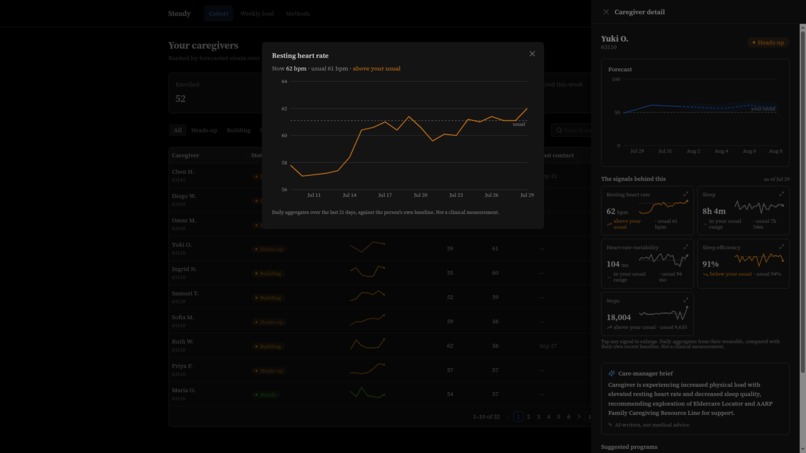Click the Steady app logo
Screen dimensions: 806x453
pyautogui.click(x=179, y=13)
